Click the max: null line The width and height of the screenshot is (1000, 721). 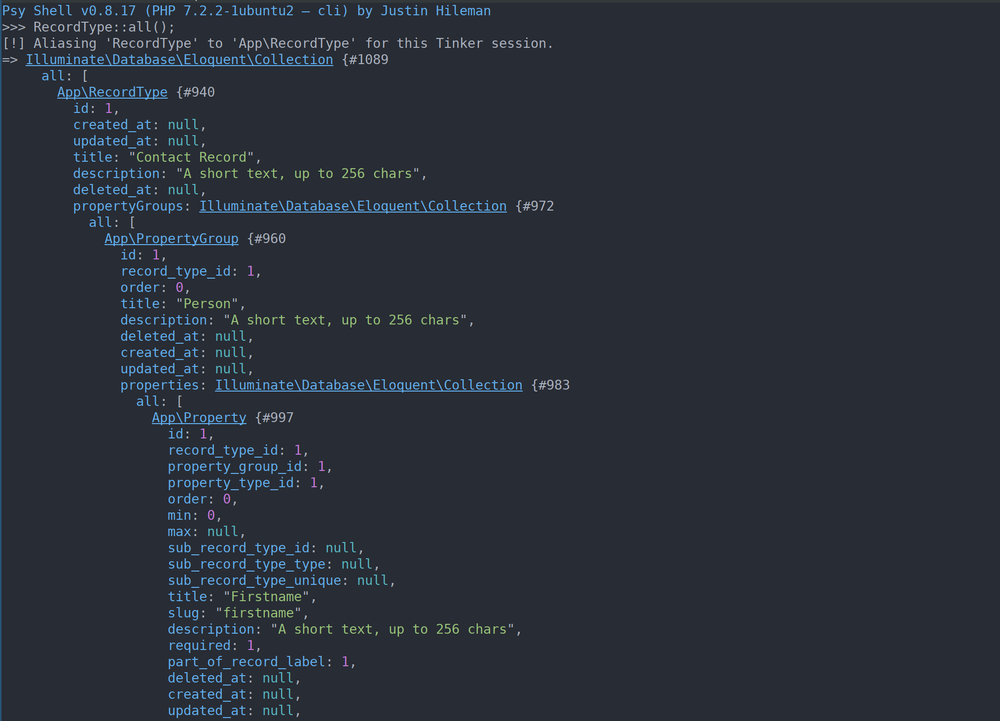coord(207,532)
